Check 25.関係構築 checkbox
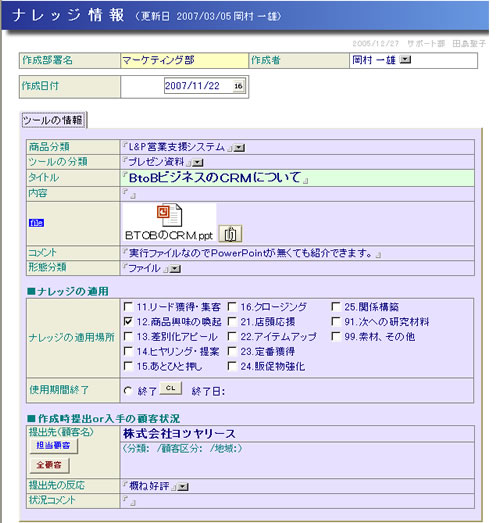Image resolution: width=500 pixels, height=523 pixels. [x=336, y=306]
